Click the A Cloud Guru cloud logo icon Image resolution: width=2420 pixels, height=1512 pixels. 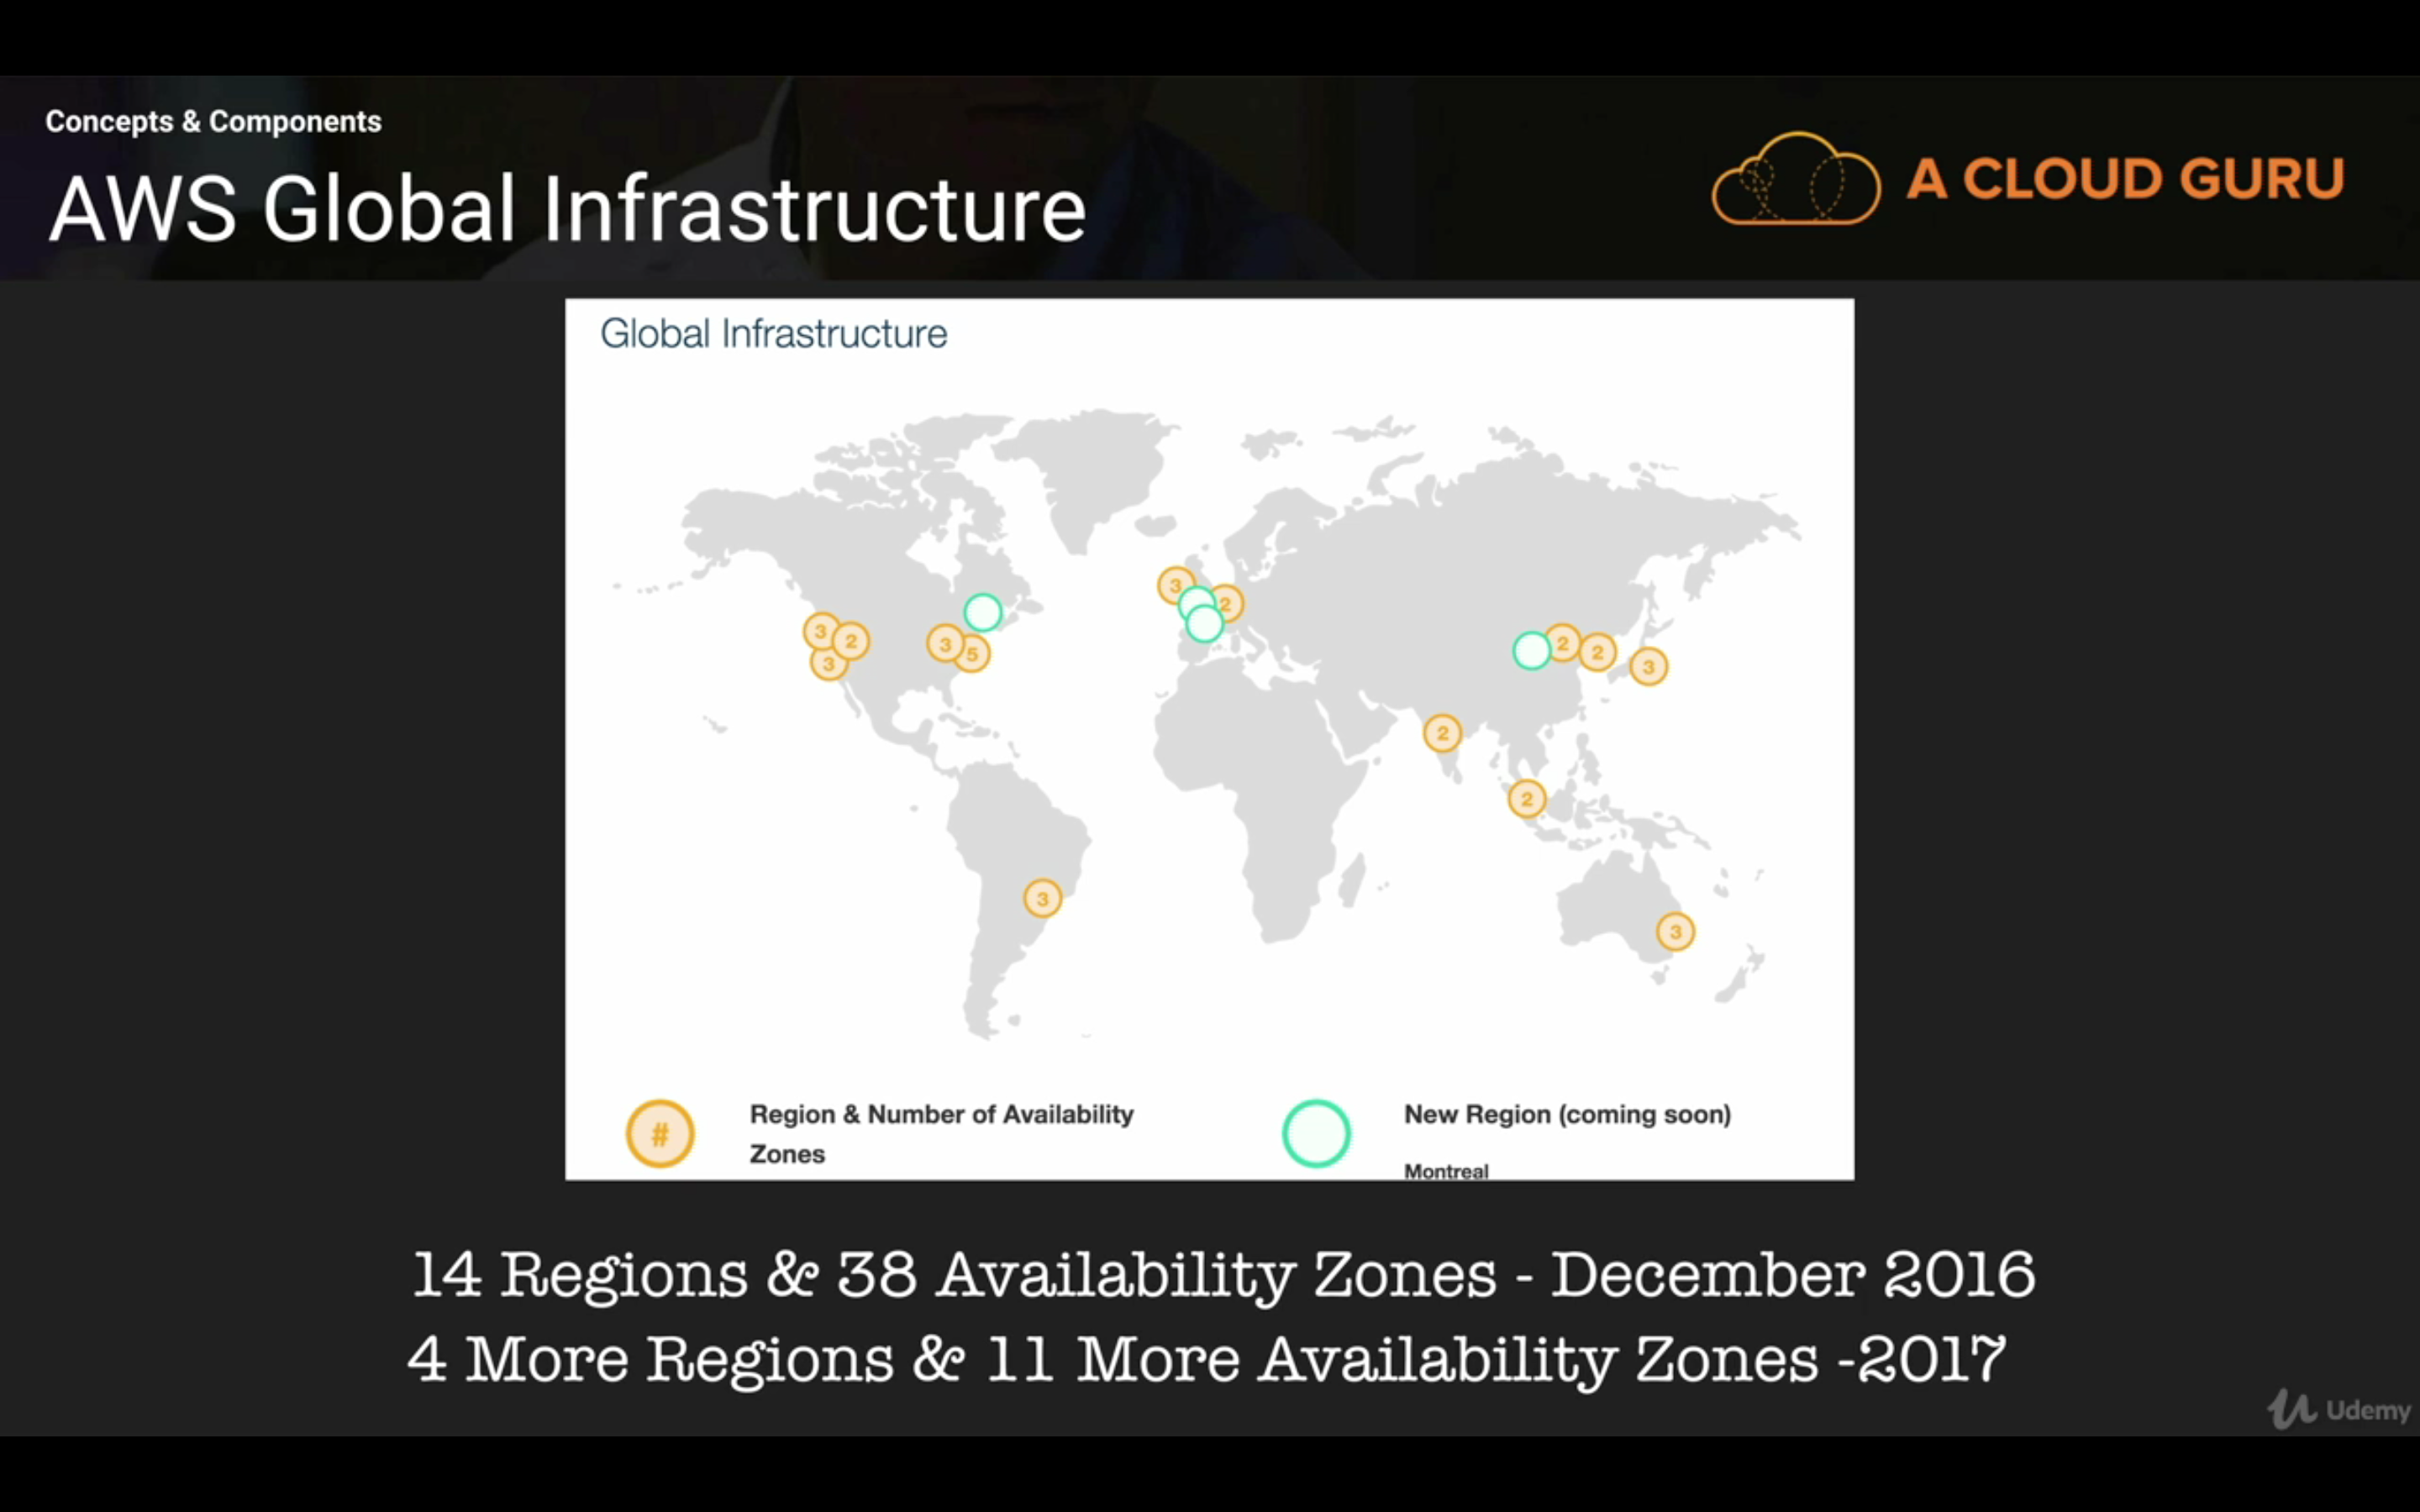click(1796, 178)
